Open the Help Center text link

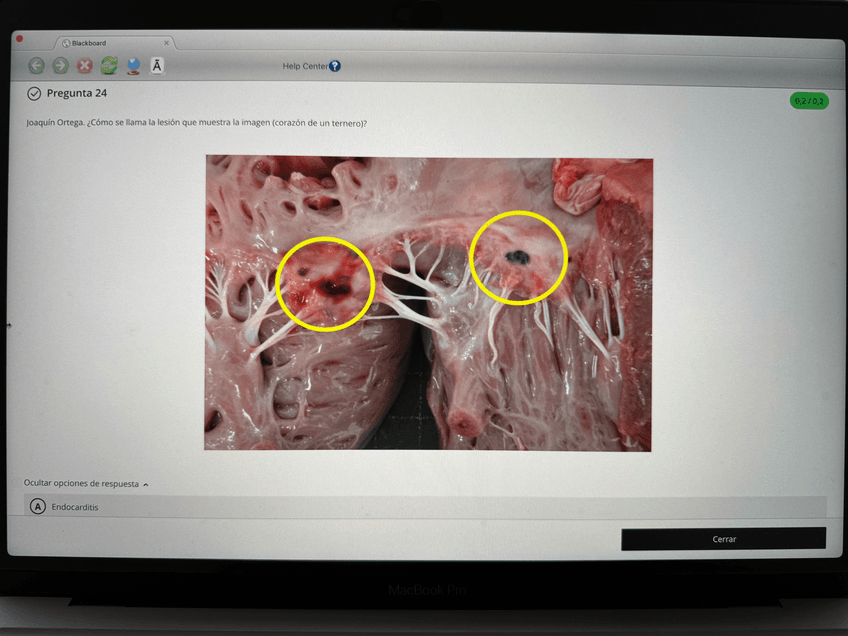pos(304,66)
